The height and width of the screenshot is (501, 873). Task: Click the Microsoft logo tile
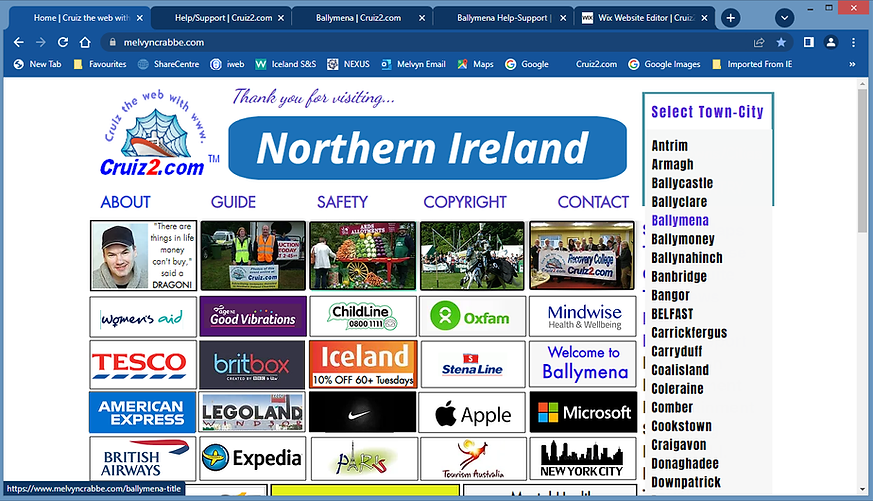(583, 412)
